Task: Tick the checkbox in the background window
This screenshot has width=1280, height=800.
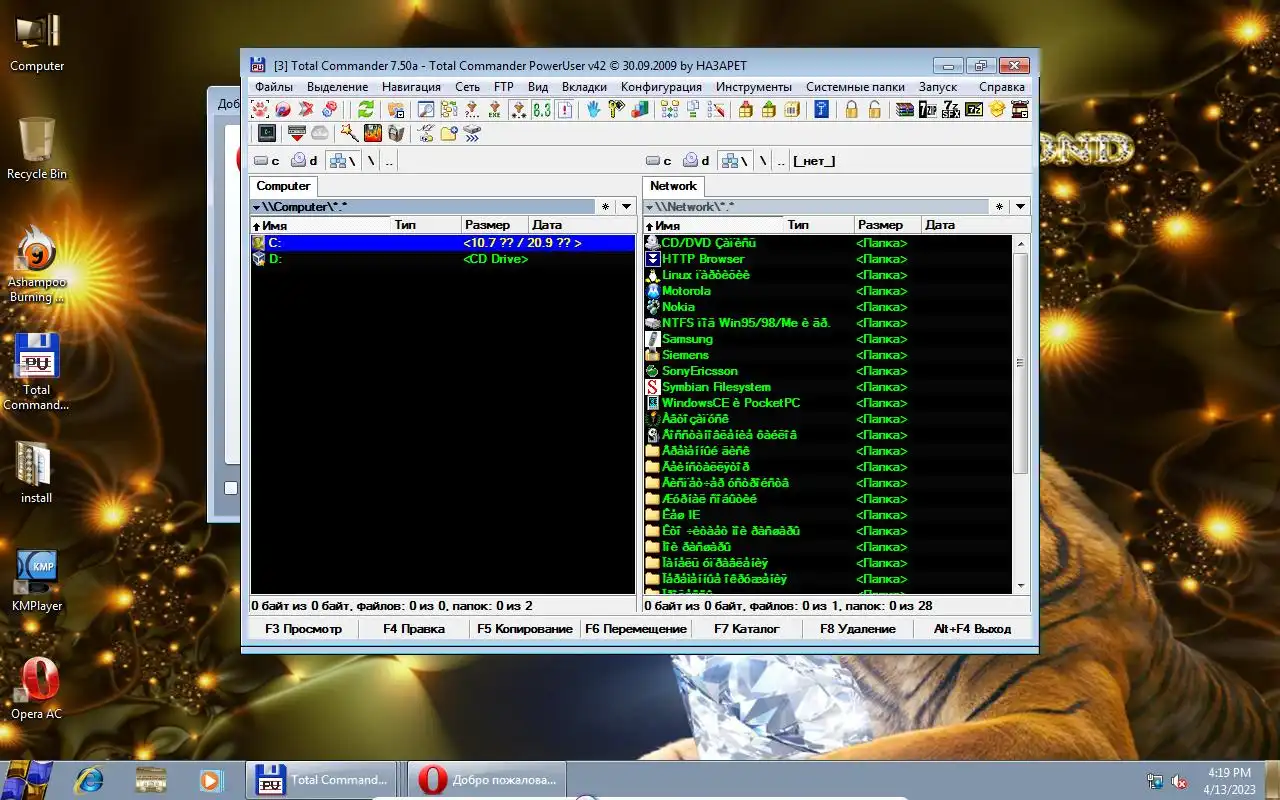Action: (x=231, y=488)
